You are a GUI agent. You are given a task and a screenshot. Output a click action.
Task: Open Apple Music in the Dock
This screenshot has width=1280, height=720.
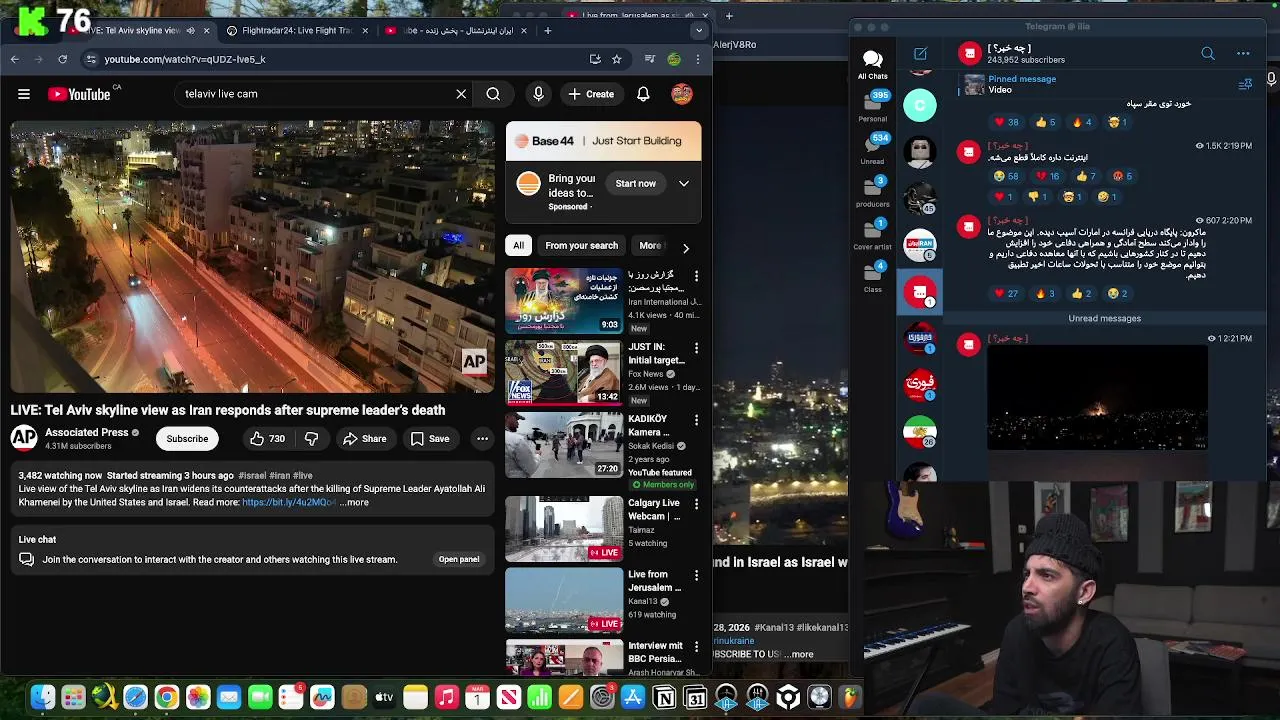446,697
